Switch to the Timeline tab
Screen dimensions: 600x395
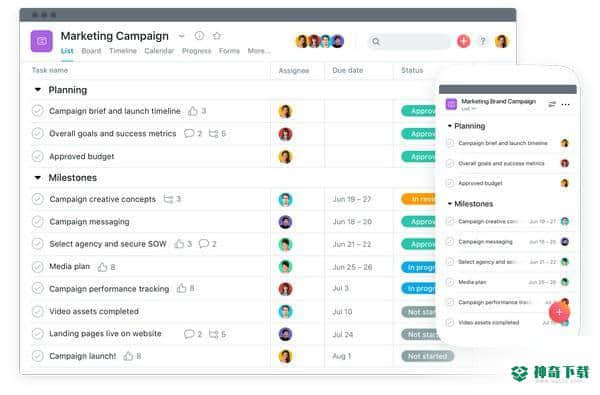(123, 51)
